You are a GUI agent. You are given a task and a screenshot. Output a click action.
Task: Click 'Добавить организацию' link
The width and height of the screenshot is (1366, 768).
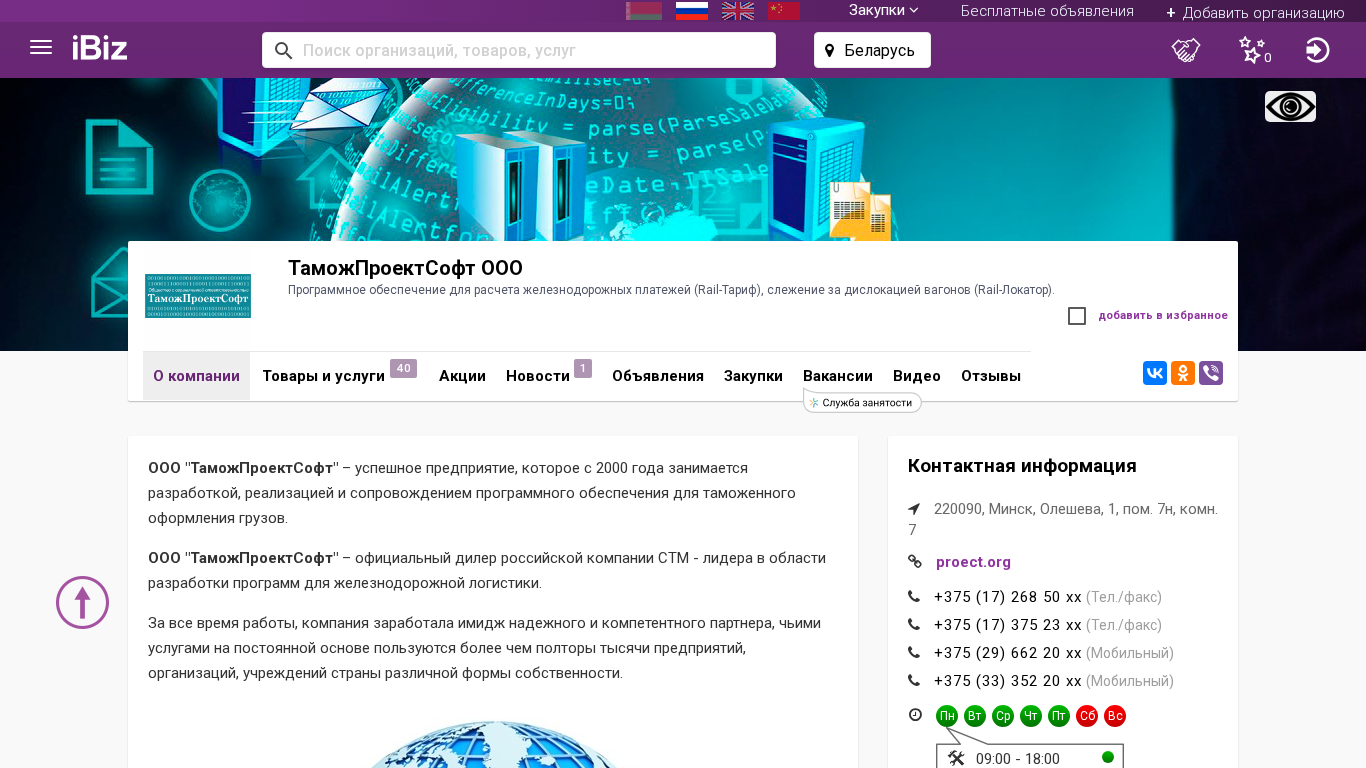(x=1255, y=13)
